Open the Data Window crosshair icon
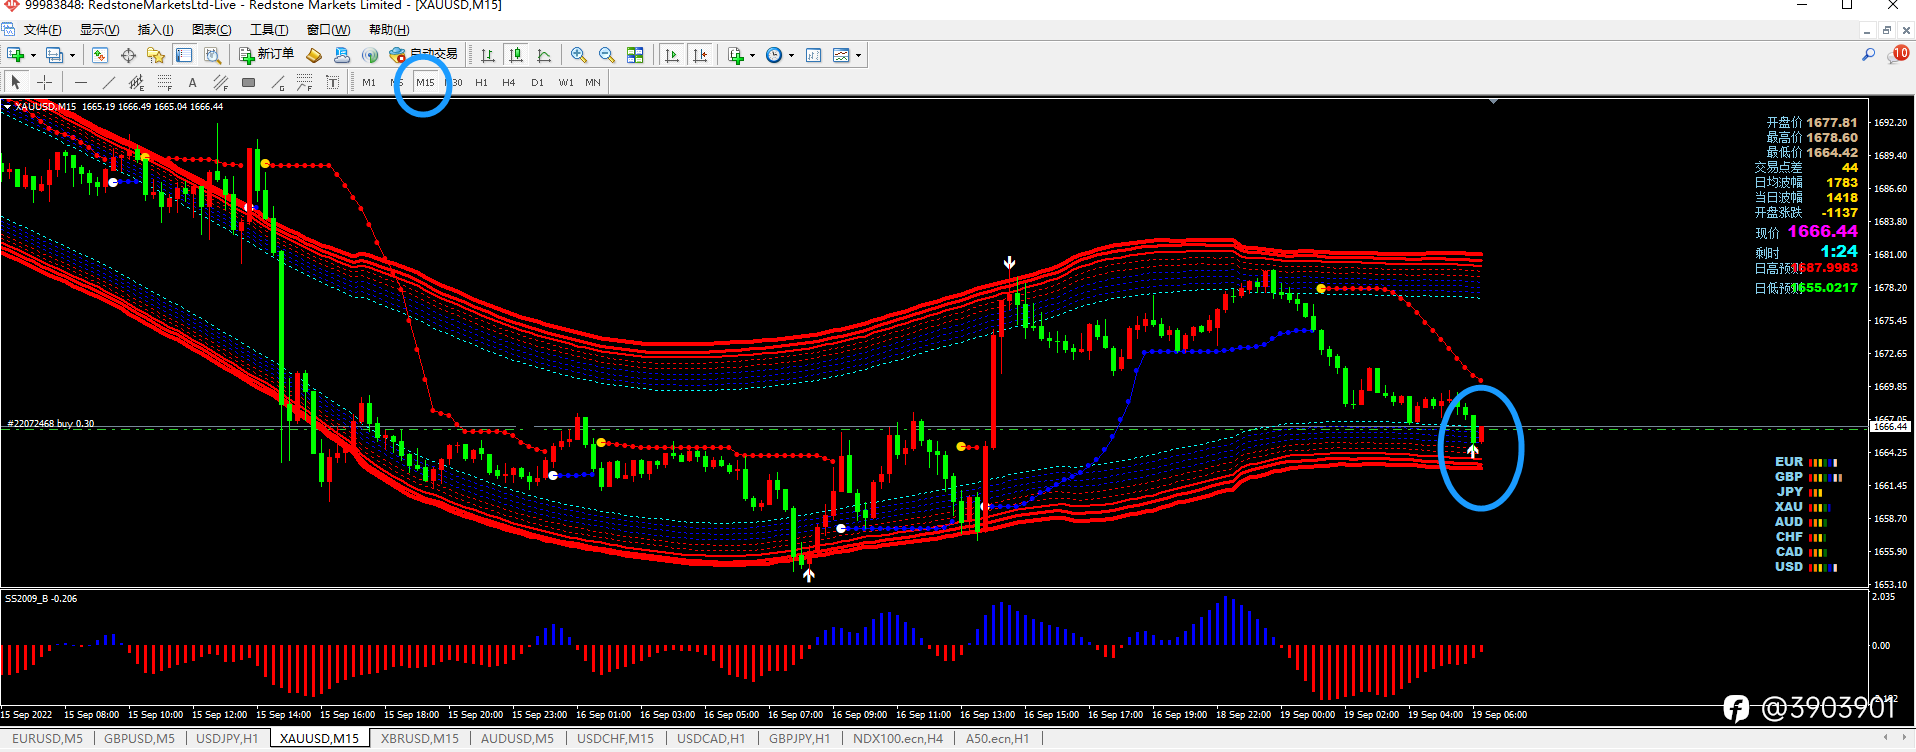The height and width of the screenshot is (752, 1916). click(128, 55)
